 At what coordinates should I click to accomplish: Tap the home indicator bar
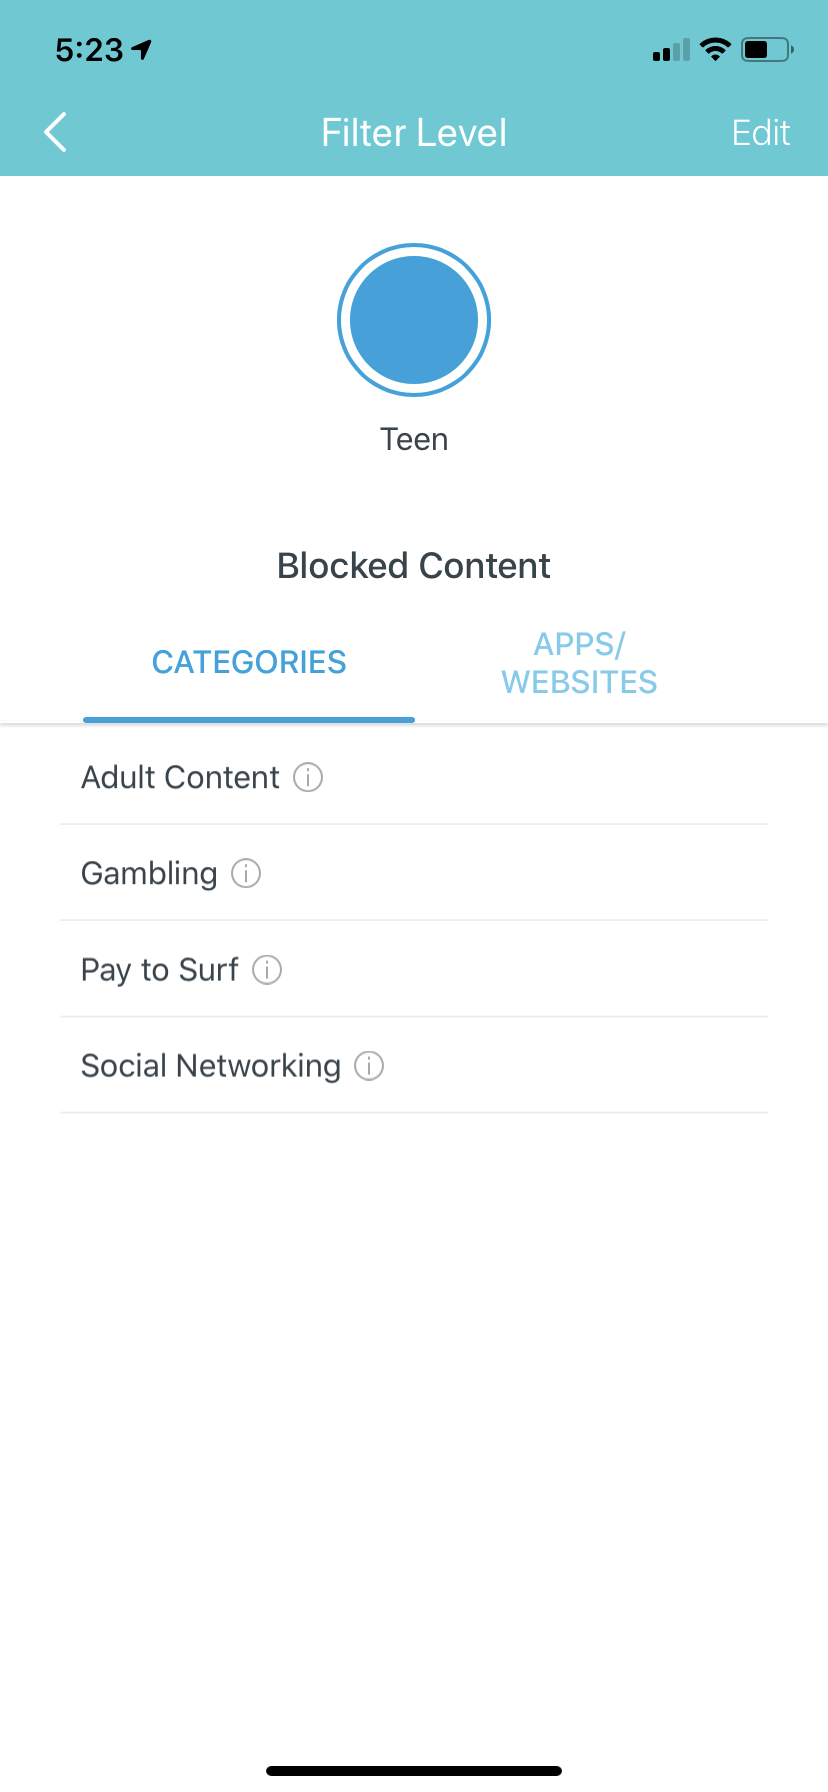(414, 1771)
